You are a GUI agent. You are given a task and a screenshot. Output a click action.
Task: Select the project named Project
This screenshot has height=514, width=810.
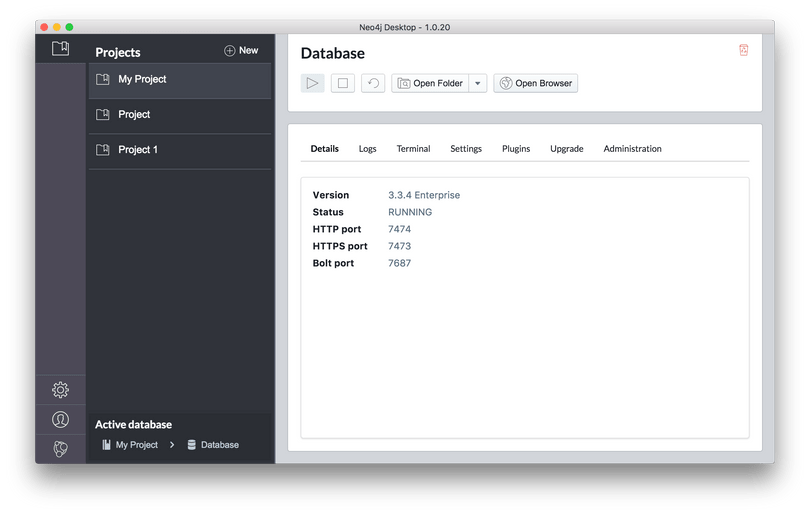coord(180,115)
